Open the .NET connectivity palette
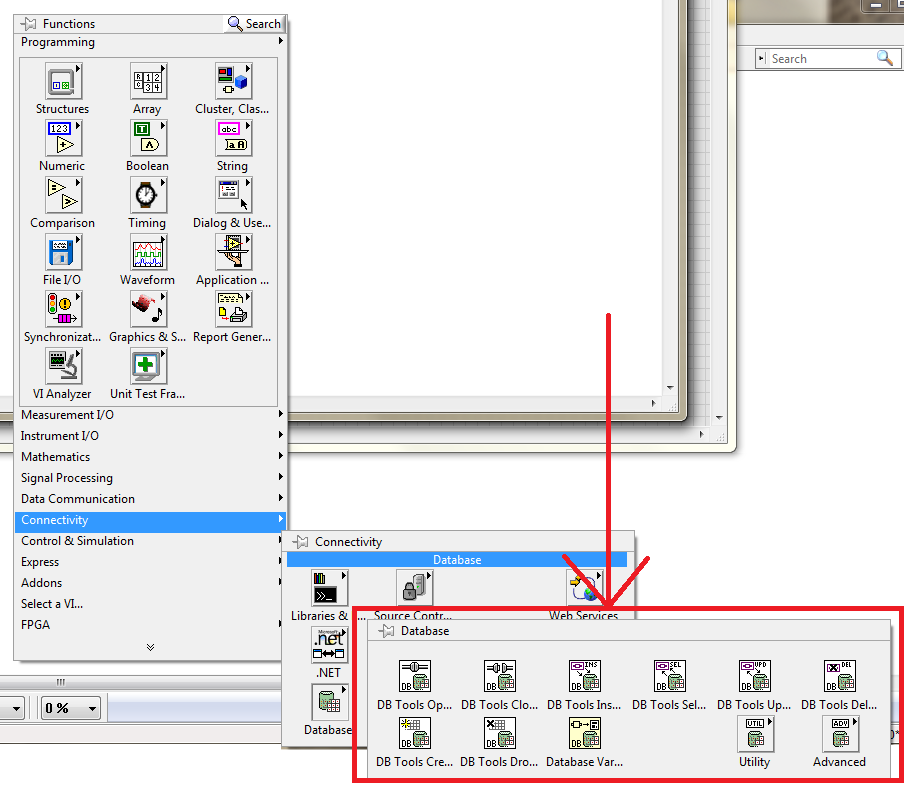The width and height of the screenshot is (904, 785). (x=330, y=646)
